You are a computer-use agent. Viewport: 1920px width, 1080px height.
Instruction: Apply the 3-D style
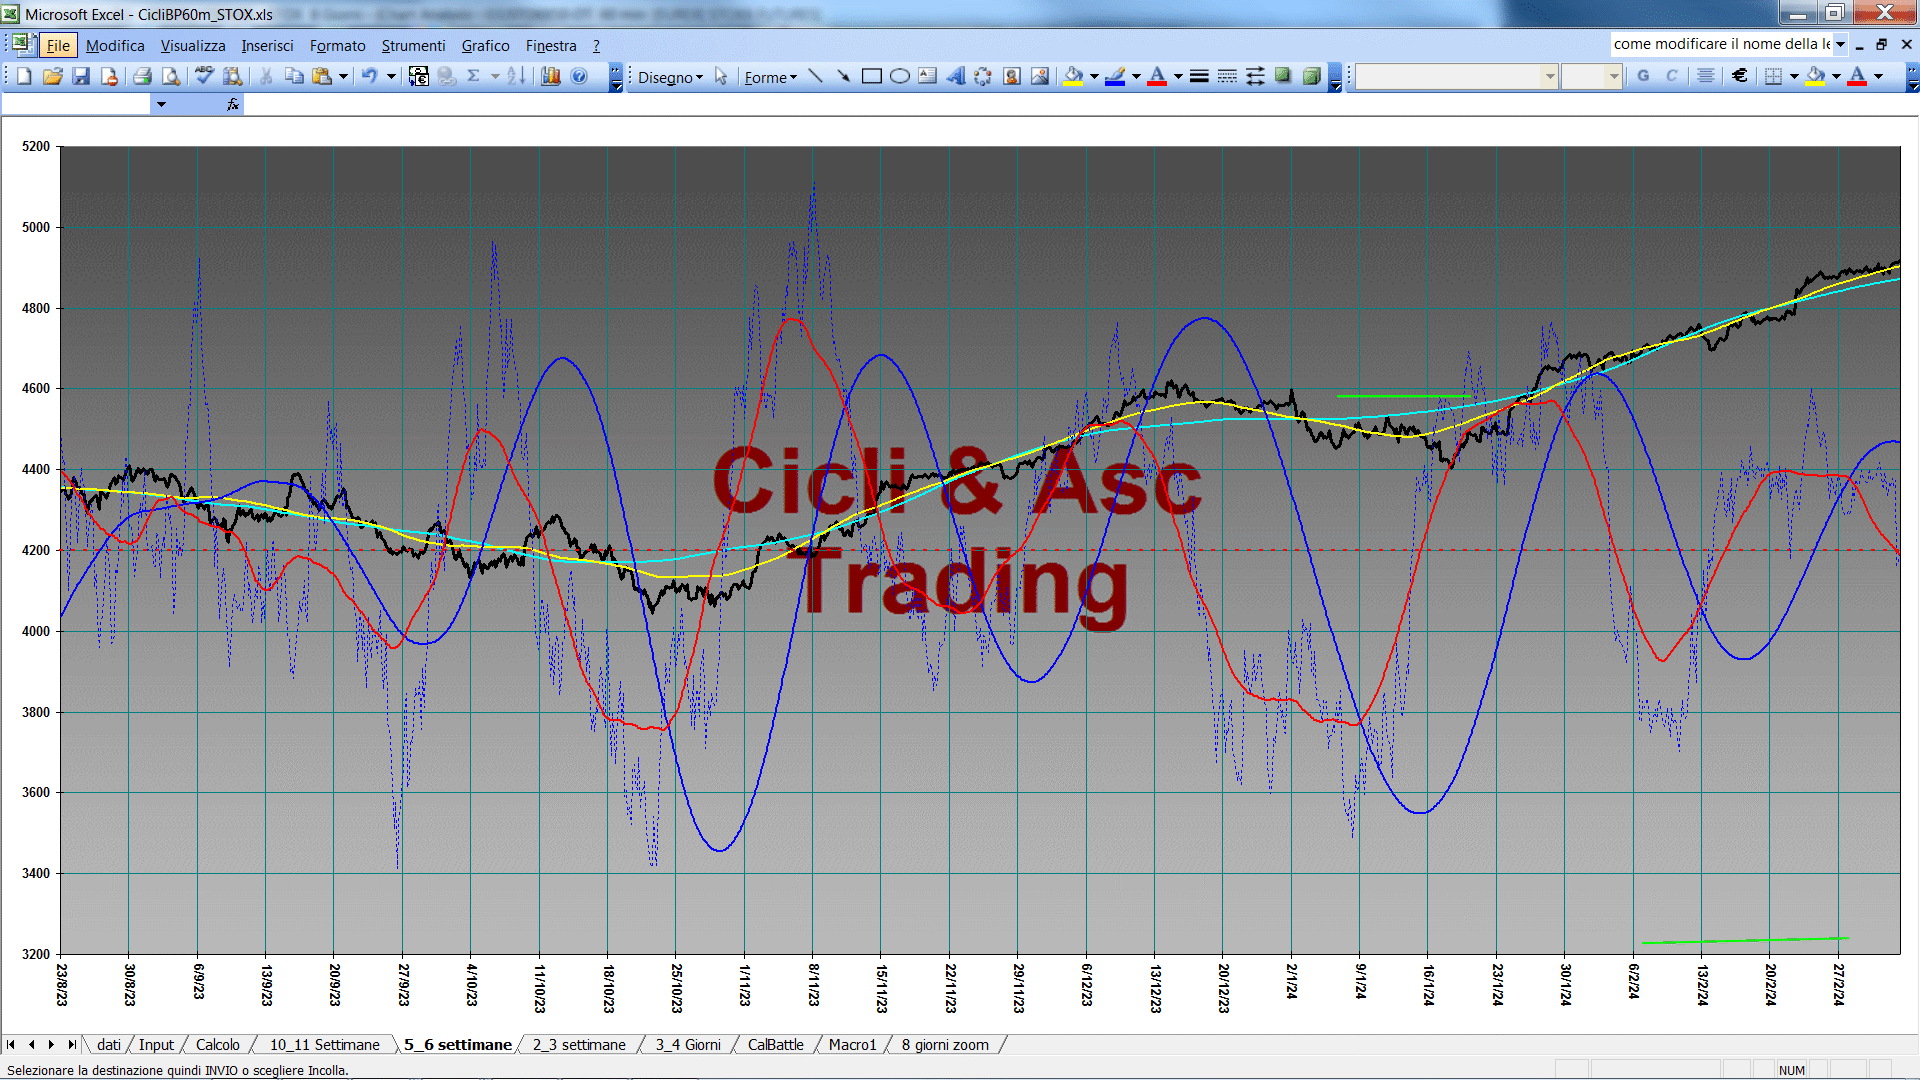click(x=1311, y=76)
